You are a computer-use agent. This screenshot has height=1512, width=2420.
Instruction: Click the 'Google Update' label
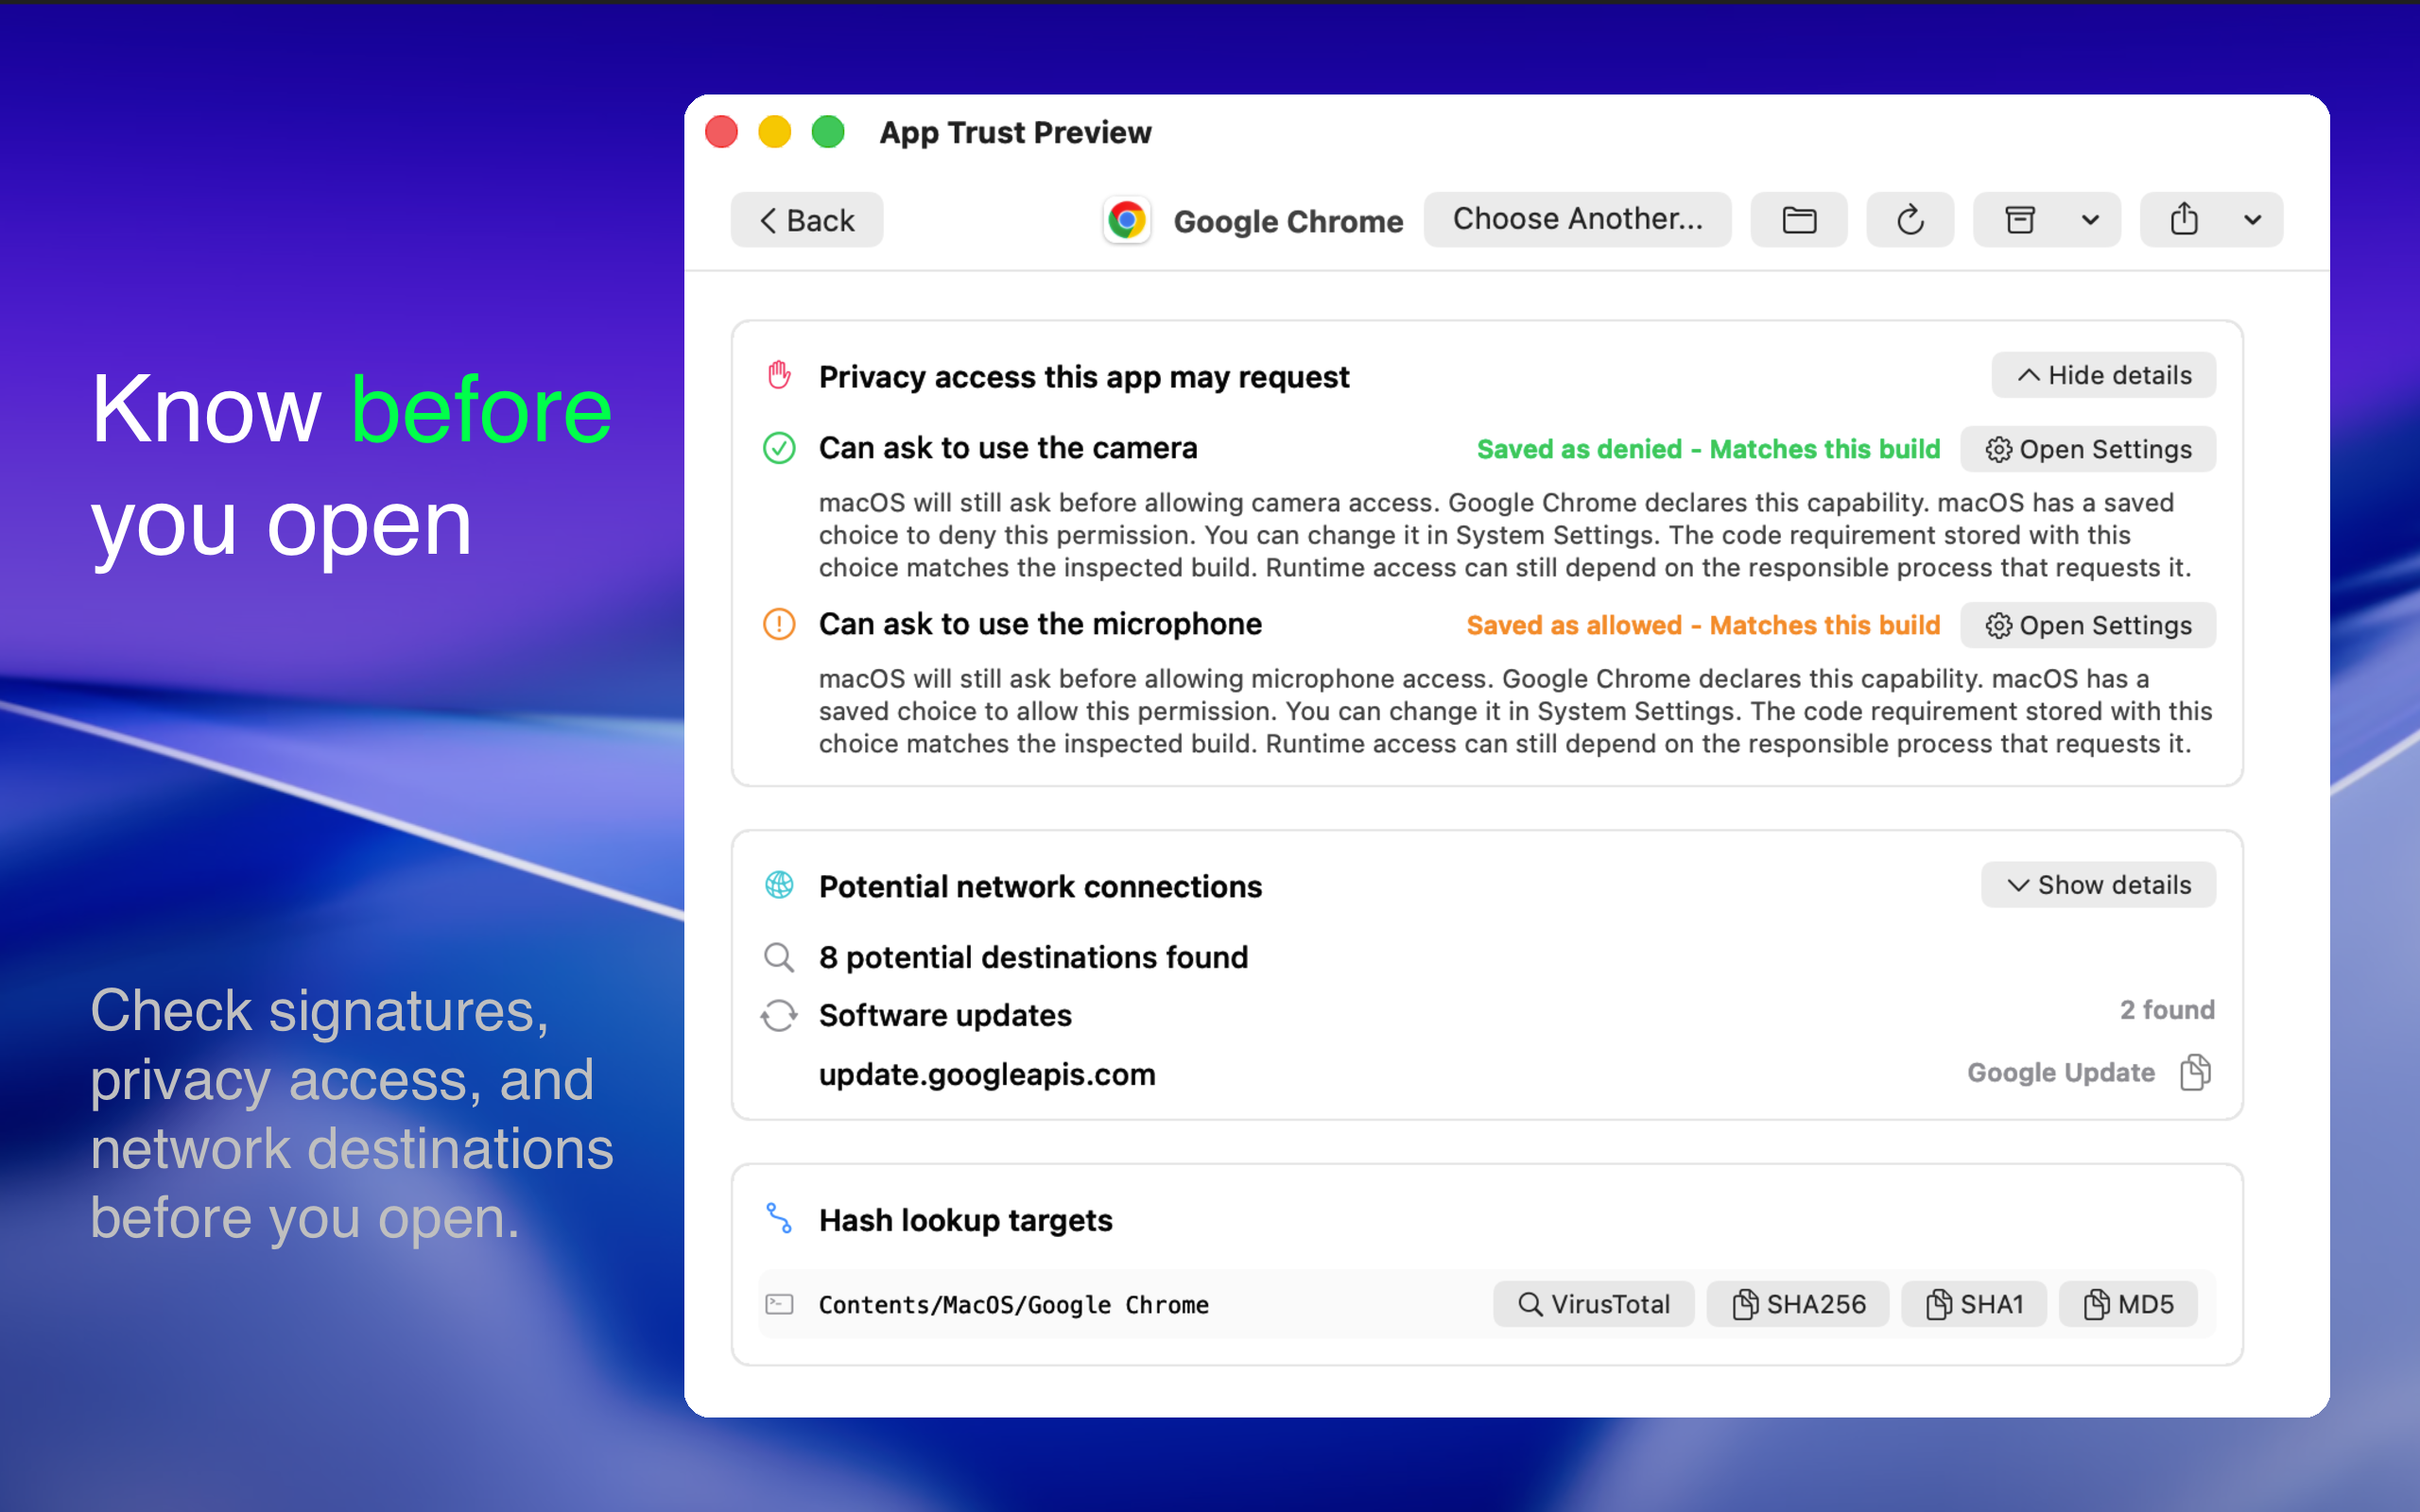(x=2061, y=1073)
